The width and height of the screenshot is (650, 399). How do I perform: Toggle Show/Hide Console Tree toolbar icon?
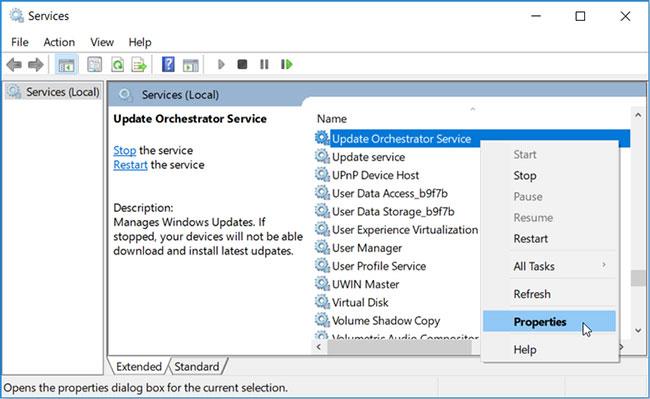pyautogui.click(x=66, y=65)
